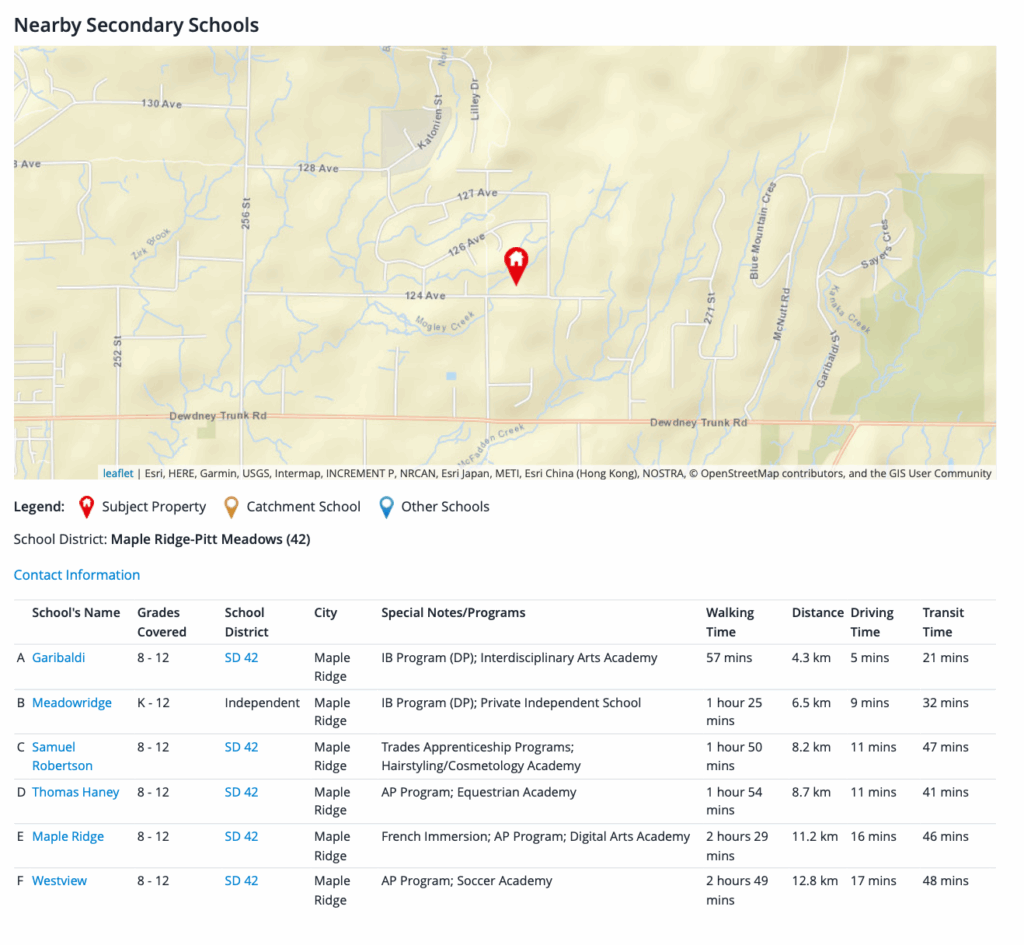Click SD 42 link in Garibaldi row

click(241, 658)
